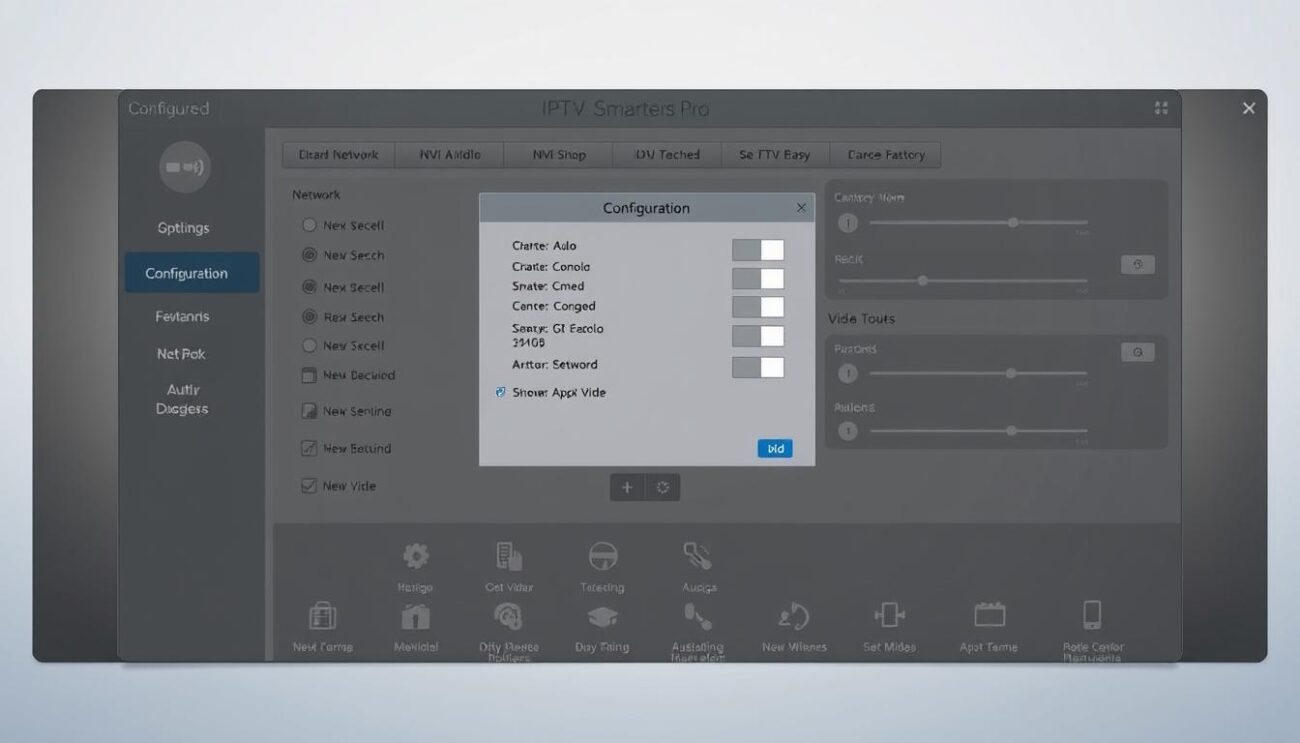Viewport: 1300px width, 743px height.
Task: Click the Pastoris slider handle
Action: click(1011, 373)
